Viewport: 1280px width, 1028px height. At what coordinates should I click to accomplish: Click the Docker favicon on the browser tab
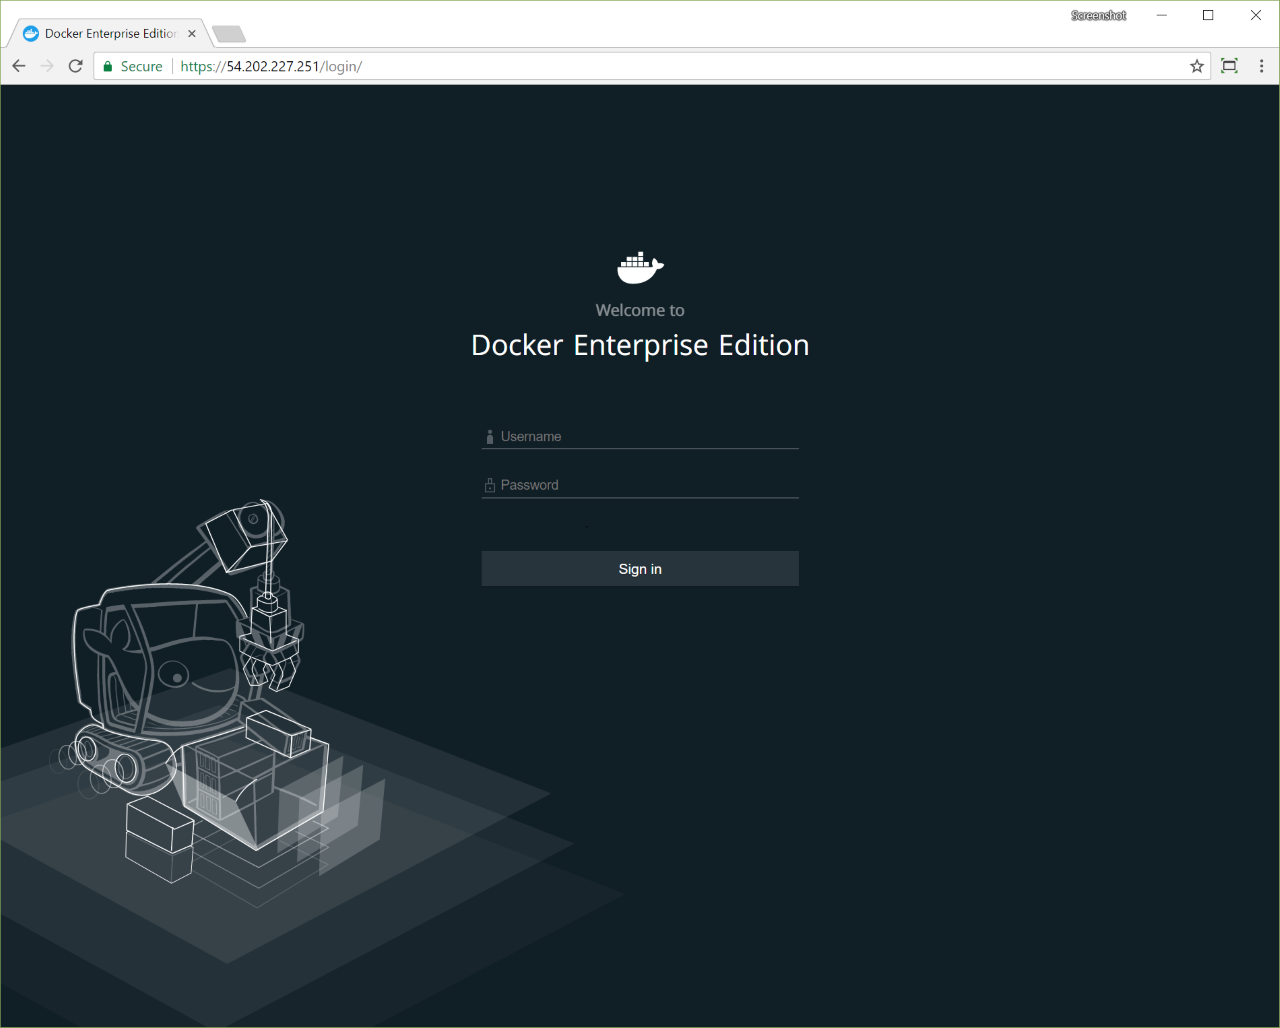[30, 33]
